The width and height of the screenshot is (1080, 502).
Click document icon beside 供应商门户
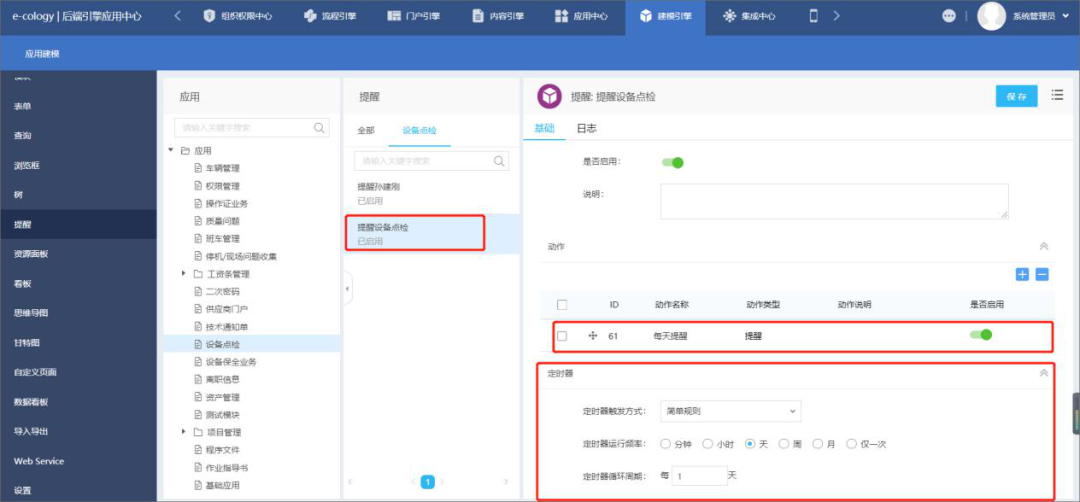[198, 308]
